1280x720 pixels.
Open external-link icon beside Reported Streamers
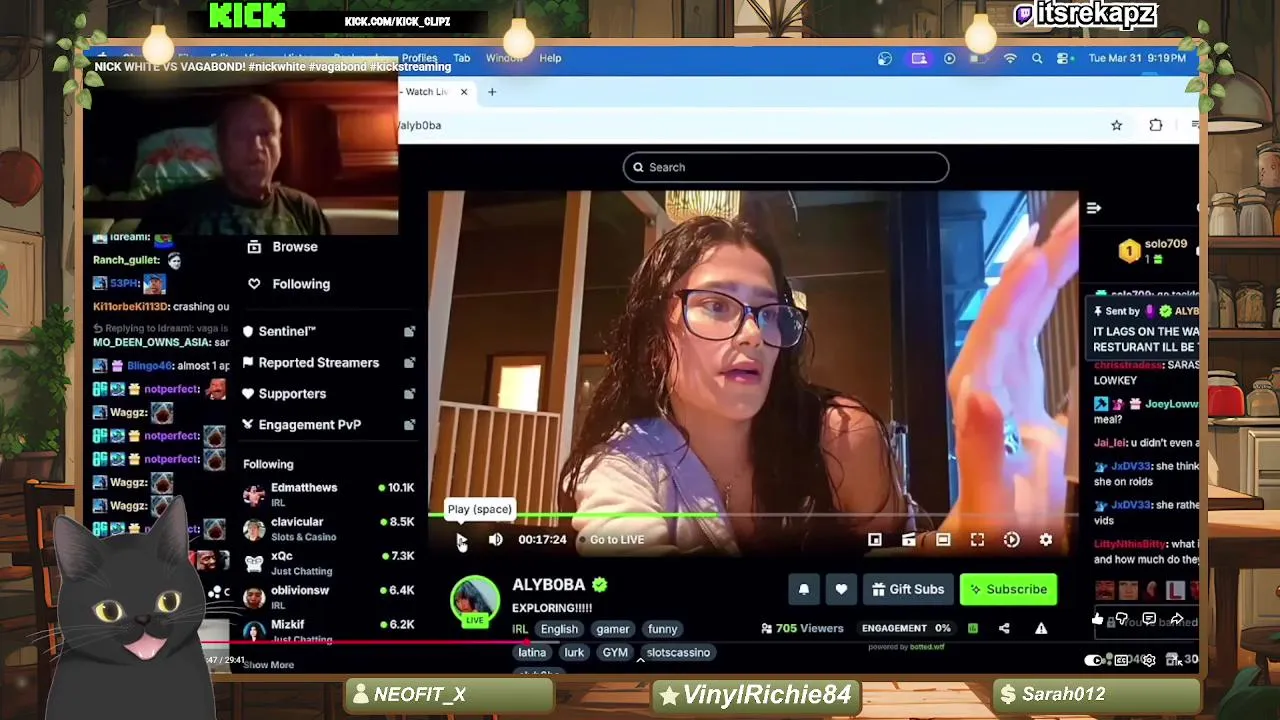tap(409, 363)
